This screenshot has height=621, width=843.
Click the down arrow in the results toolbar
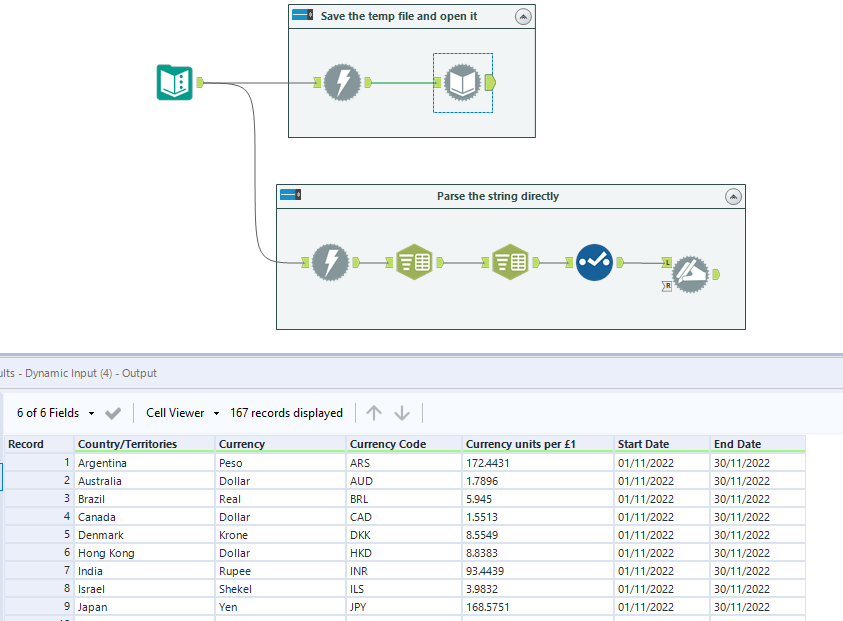click(401, 412)
